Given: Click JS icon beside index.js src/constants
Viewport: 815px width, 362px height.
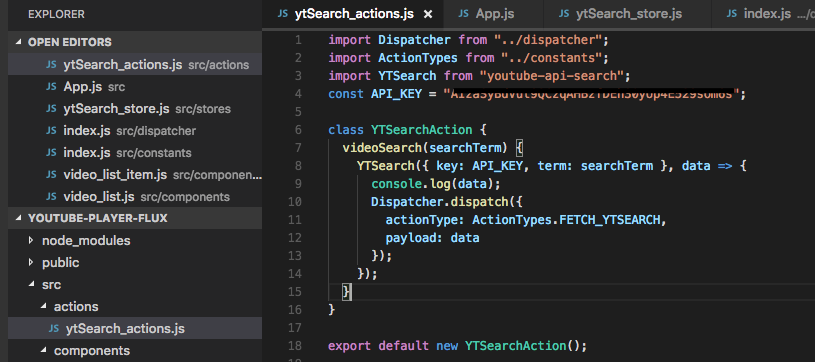Looking at the screenshot, I should [x=51, y=153].
